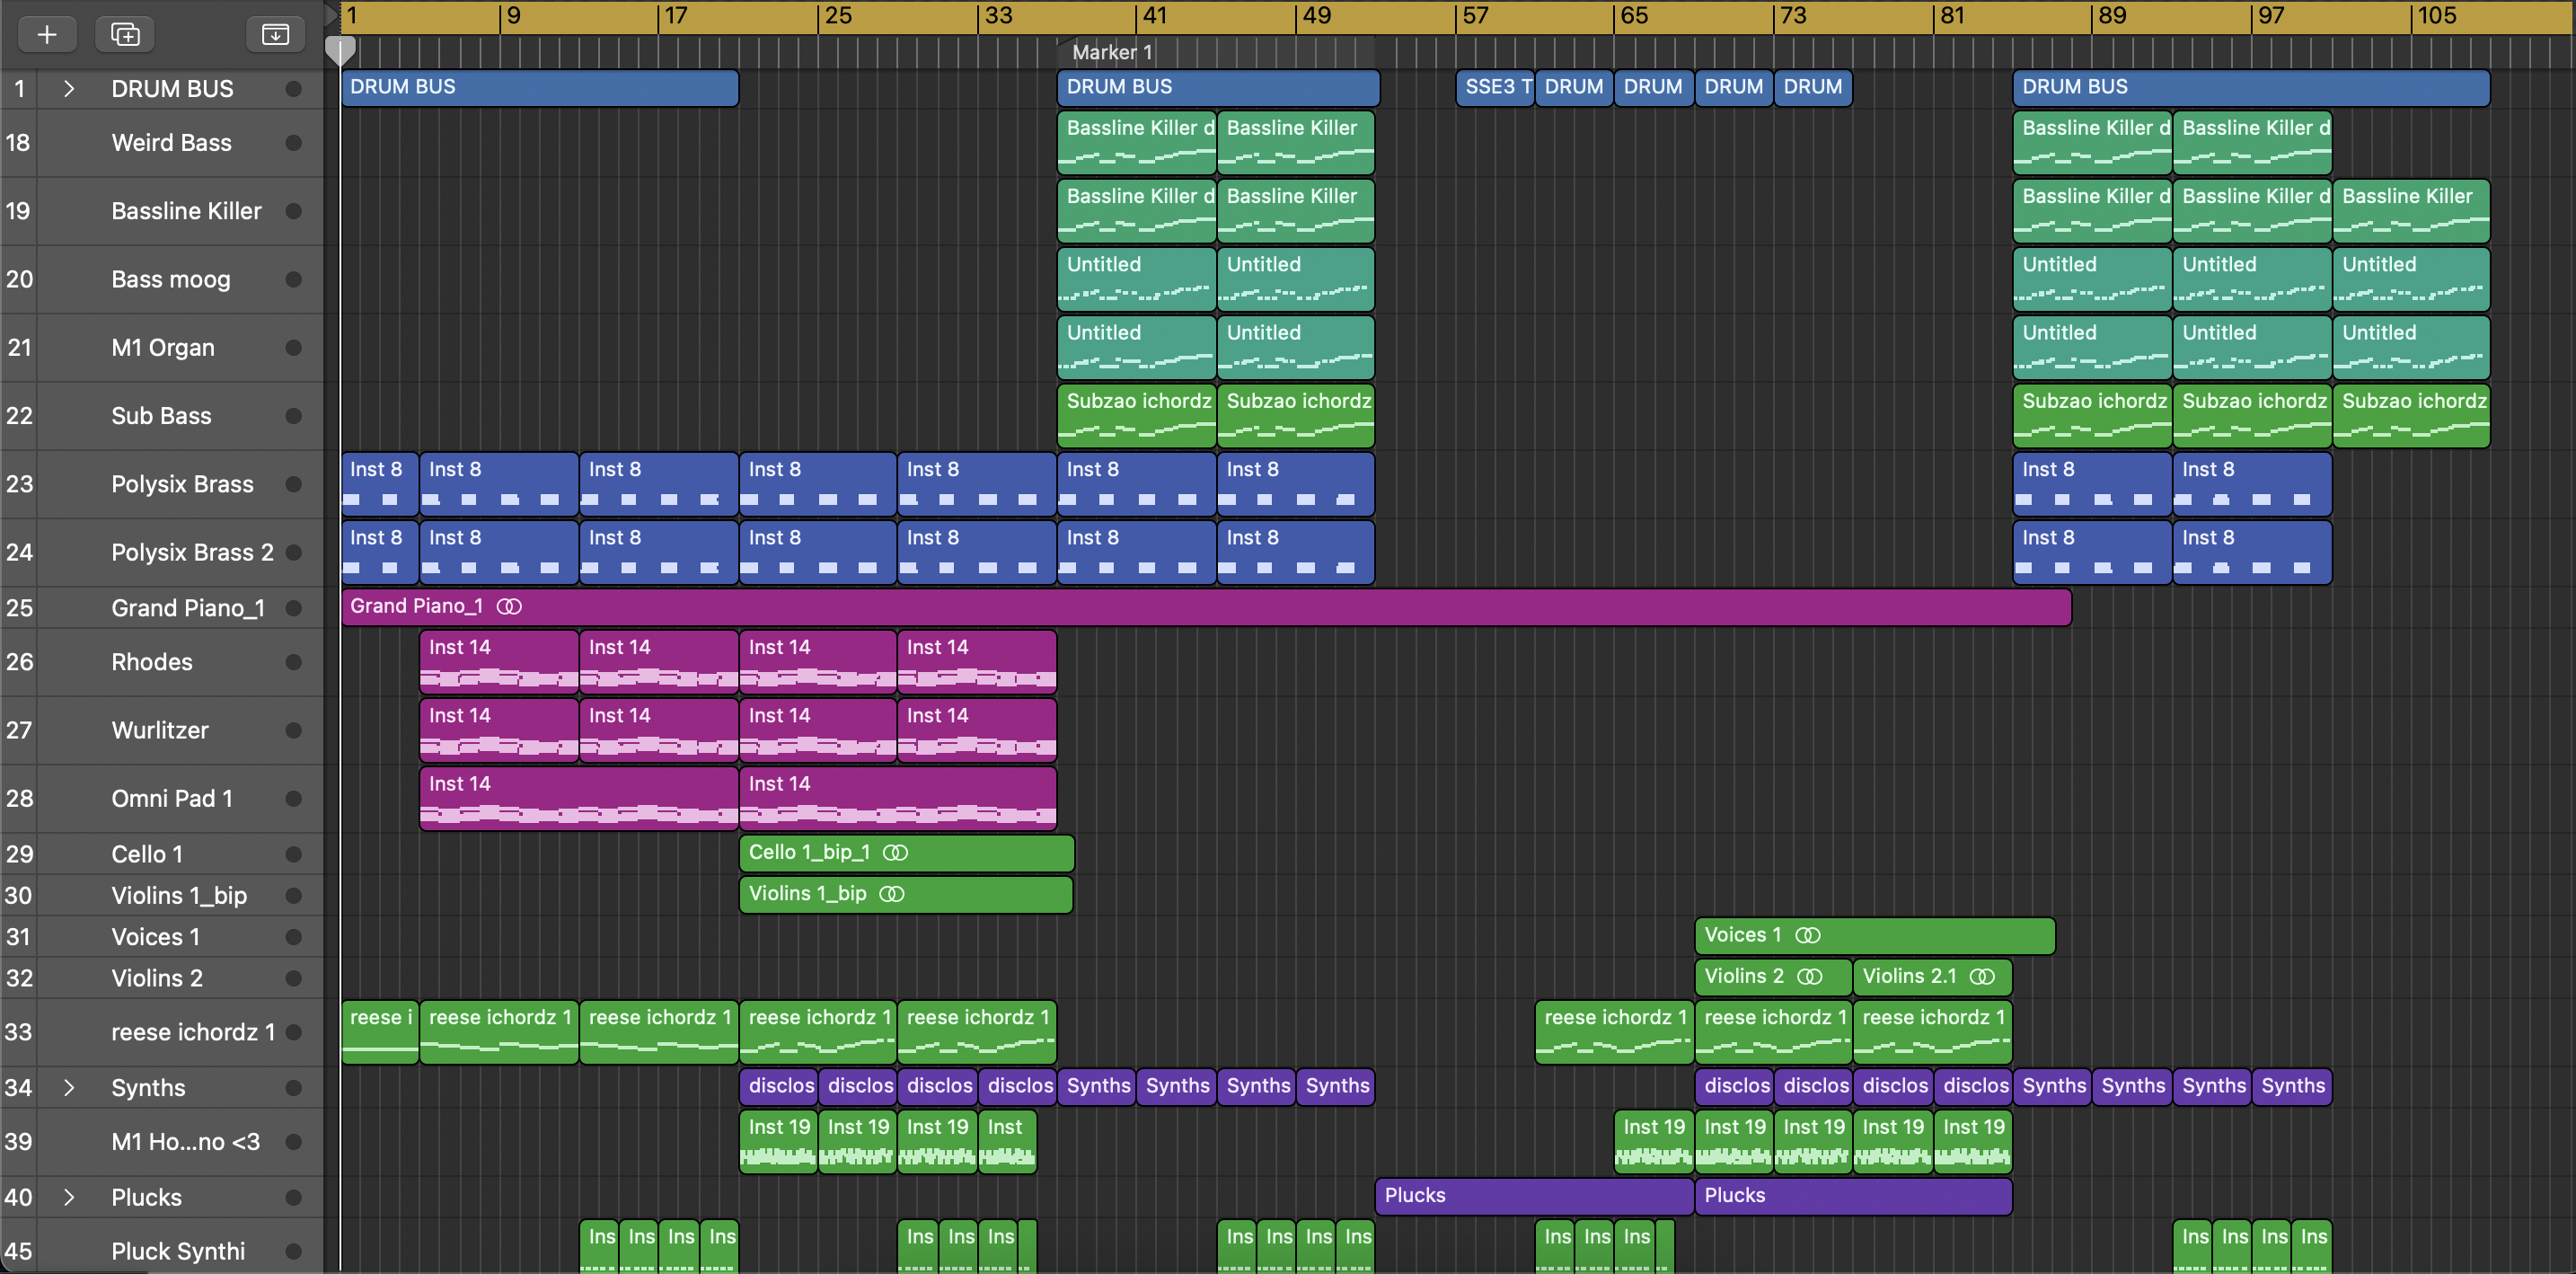Click the Add Track plus button
The height and width of the screenshot is (1274, 2576).
46,35
